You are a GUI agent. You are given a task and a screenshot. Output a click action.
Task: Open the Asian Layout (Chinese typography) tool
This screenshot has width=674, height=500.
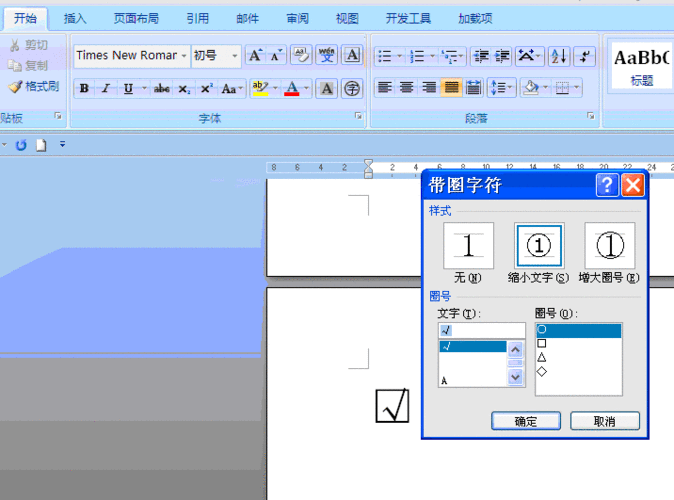(529, 56)
